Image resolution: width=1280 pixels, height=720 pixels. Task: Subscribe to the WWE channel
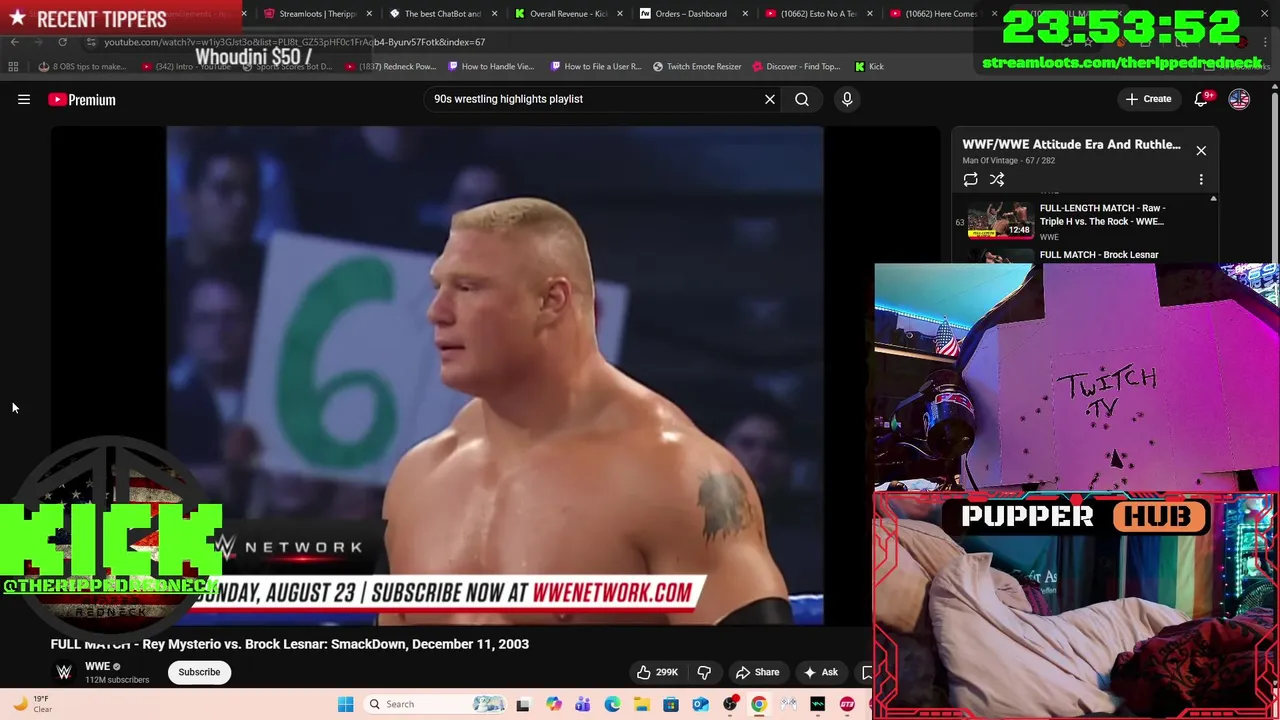click(x=199, y=672)
